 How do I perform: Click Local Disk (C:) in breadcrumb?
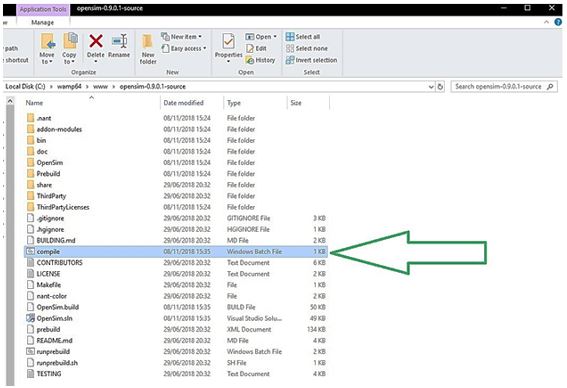25,87
